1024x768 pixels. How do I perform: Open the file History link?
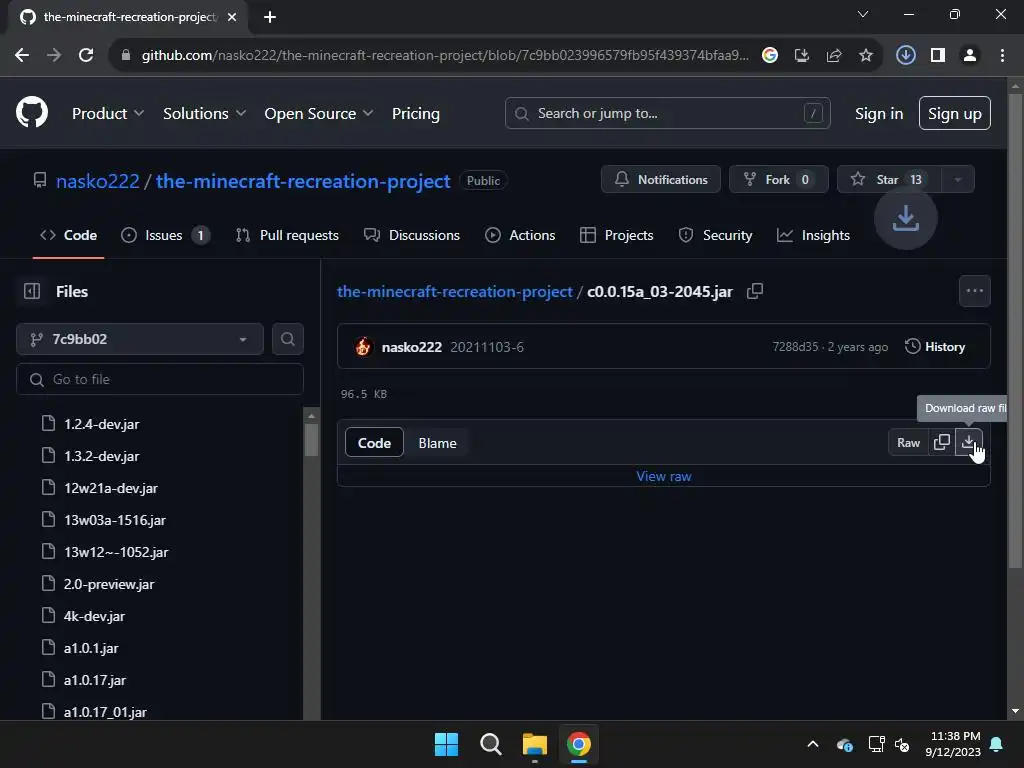(x=935, y=347)
